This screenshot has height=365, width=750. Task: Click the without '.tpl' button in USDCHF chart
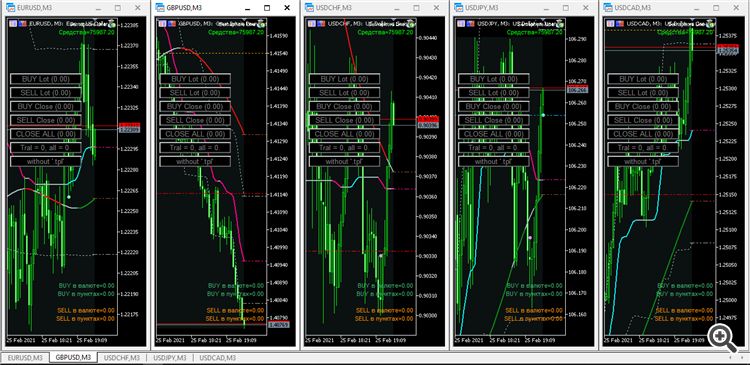(x=344, y=161)
